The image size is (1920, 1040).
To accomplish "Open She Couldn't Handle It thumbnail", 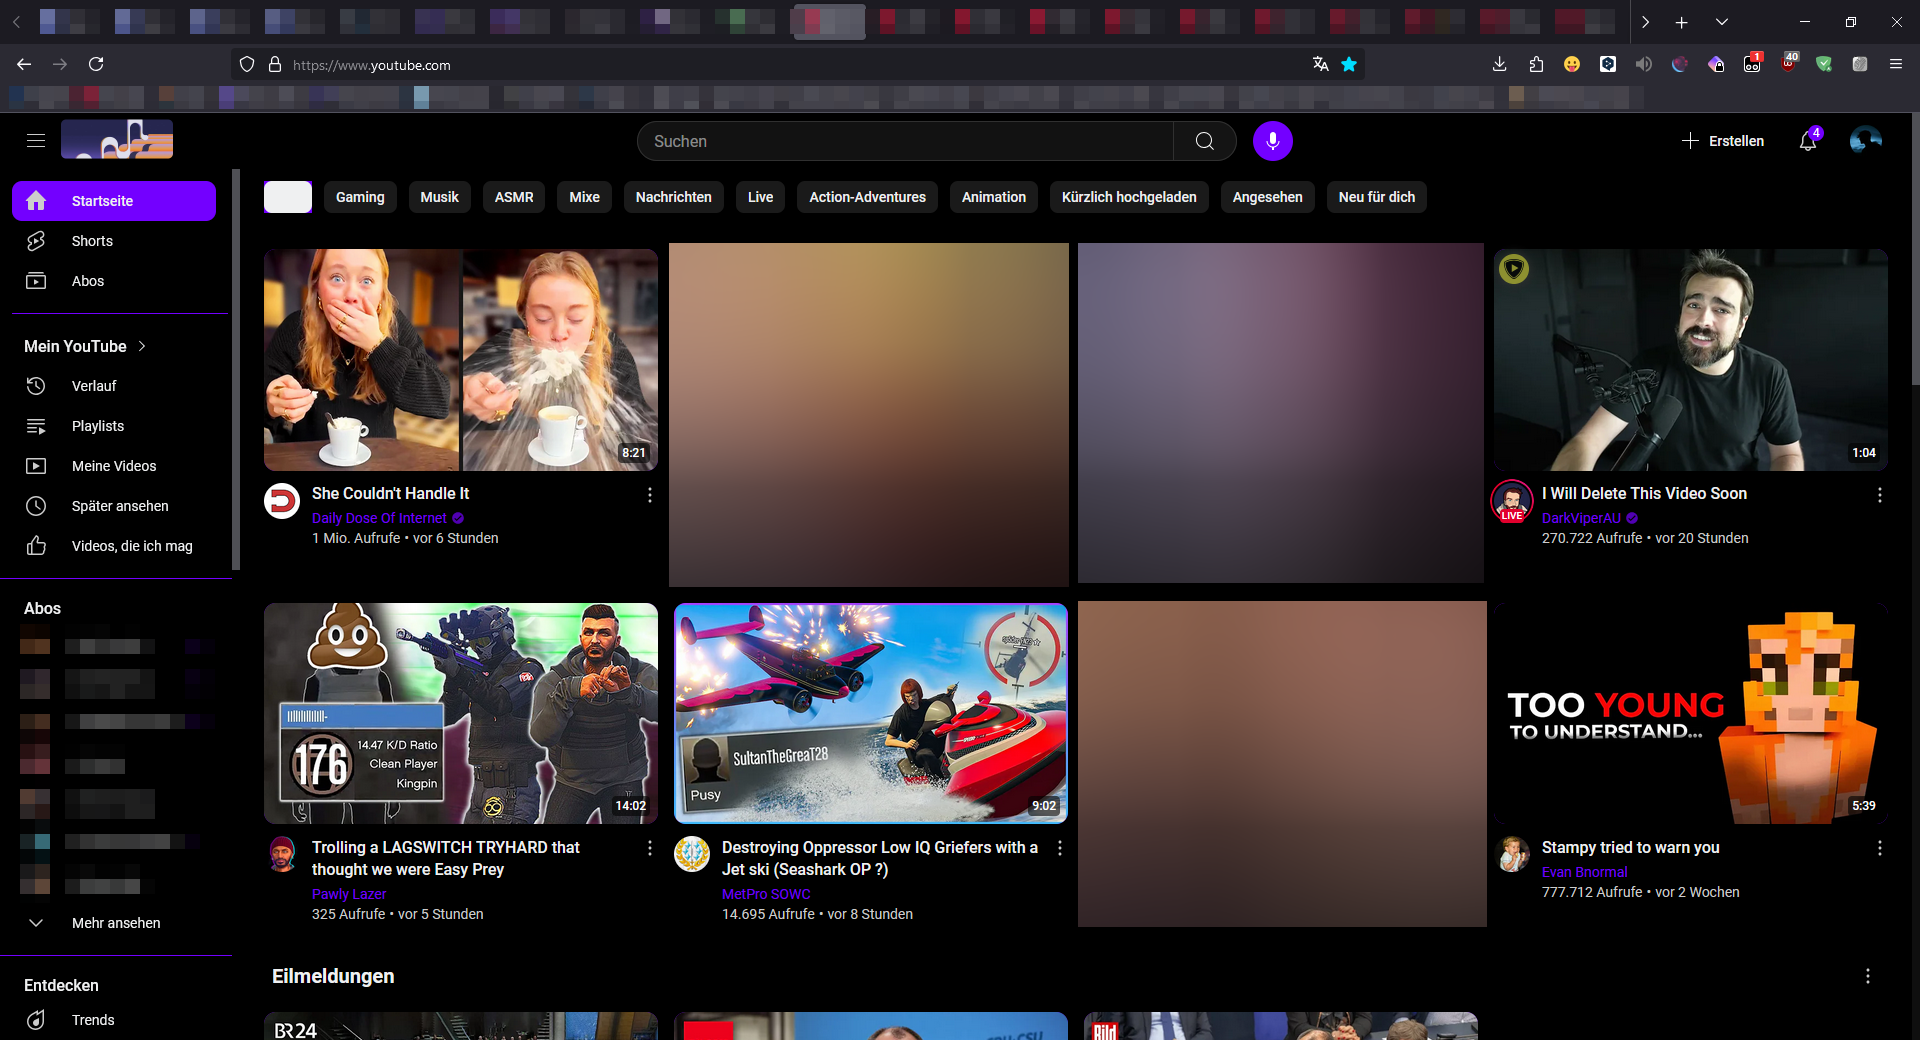I will point(461,360).
